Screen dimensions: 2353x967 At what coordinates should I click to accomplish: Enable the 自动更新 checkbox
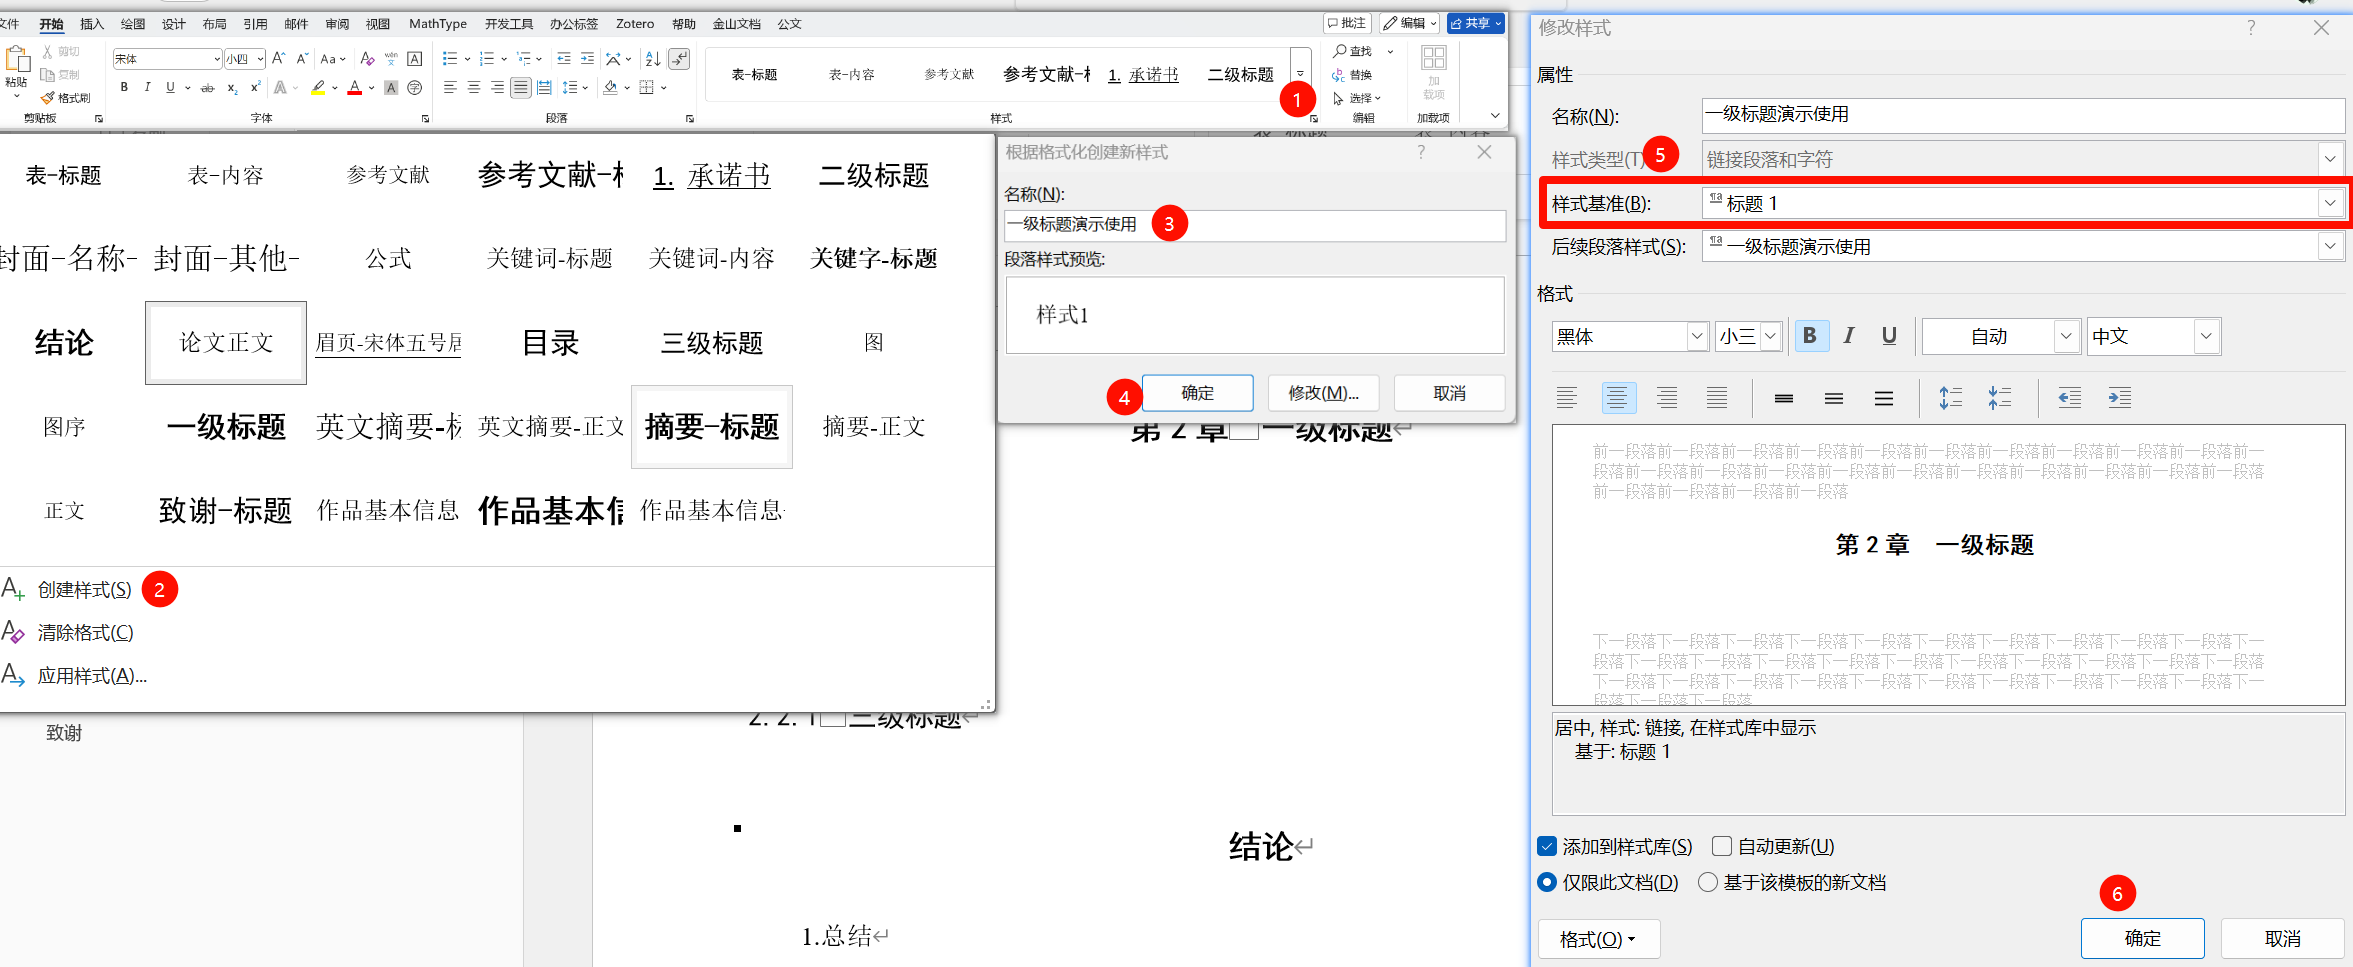[x=1722, y=847]
